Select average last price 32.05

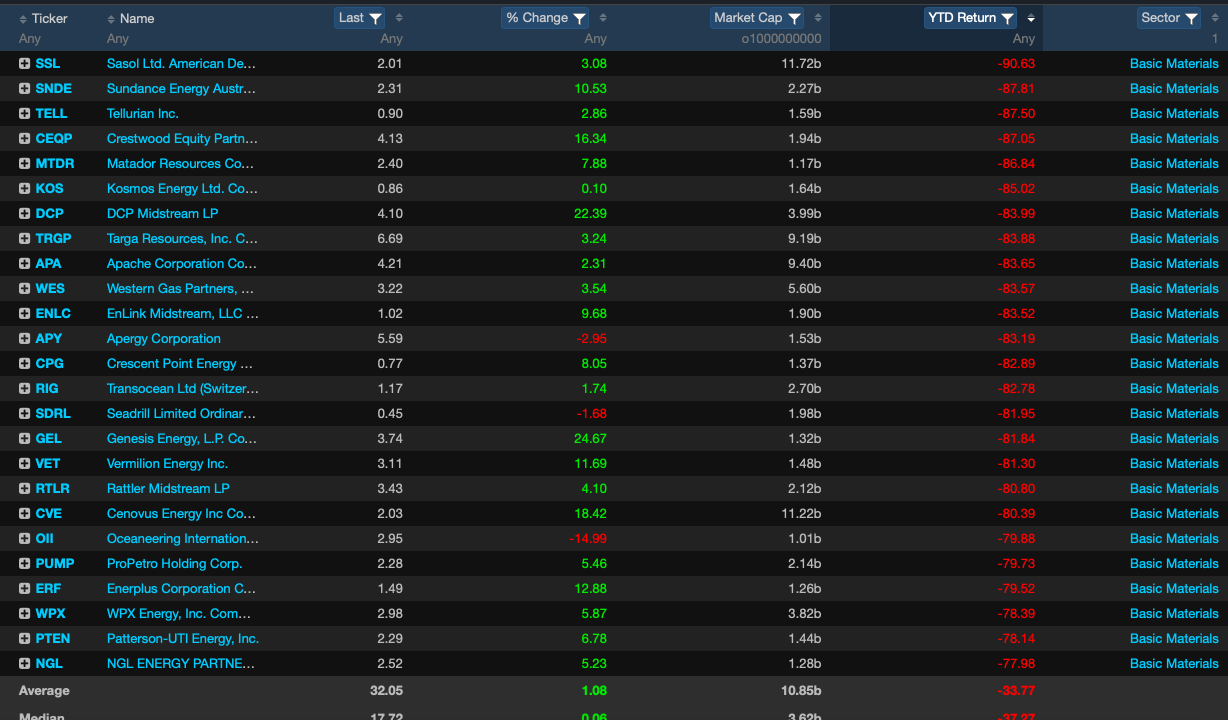[x=386, y=690]
